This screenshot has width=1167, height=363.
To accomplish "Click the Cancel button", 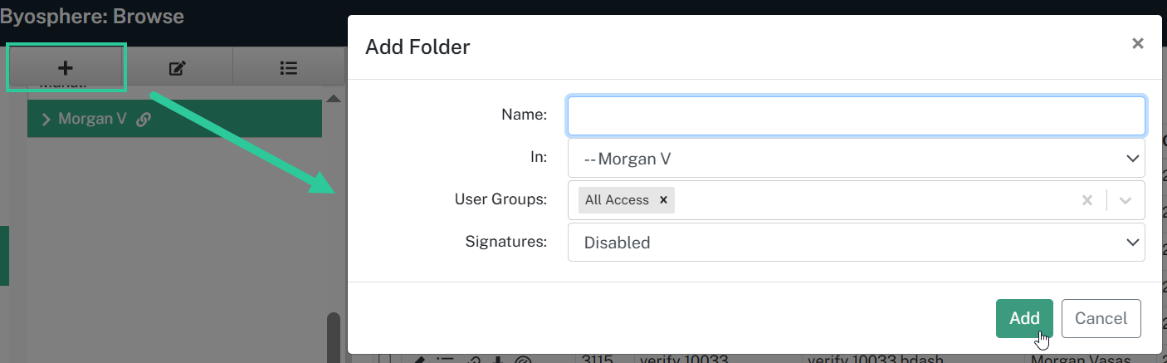I will point(1101,318).
